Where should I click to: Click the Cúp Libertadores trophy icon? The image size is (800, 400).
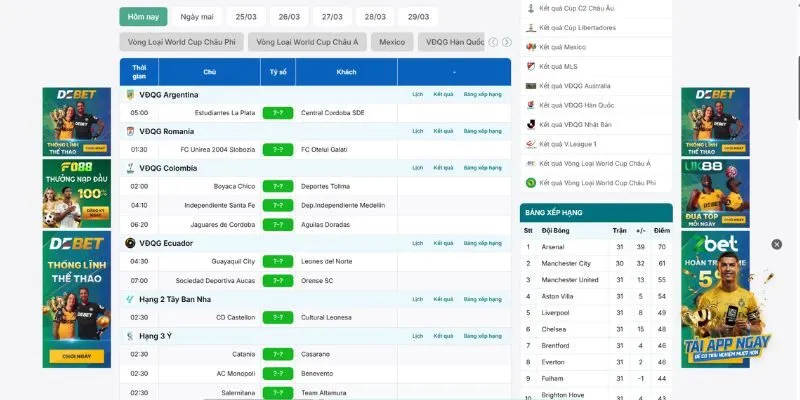[x=531, y=28]
